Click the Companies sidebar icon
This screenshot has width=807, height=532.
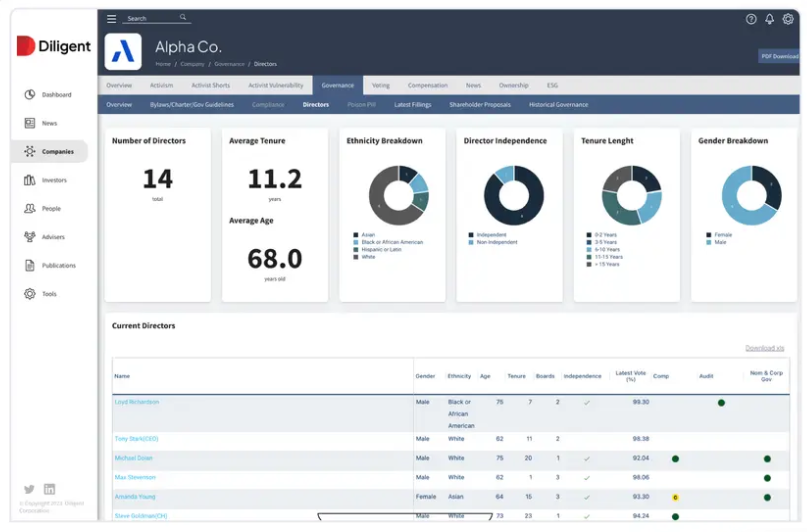[30, 151]
